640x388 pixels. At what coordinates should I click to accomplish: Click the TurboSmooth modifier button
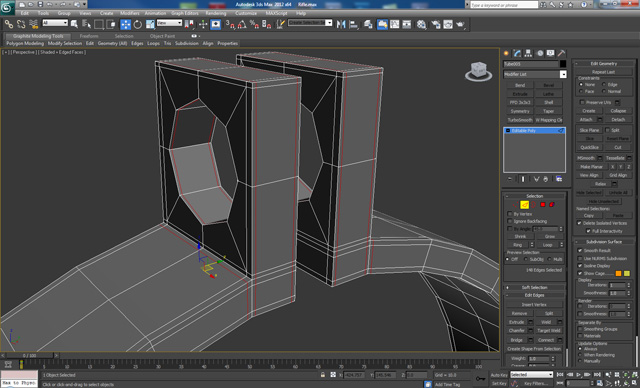pos(520,120)
